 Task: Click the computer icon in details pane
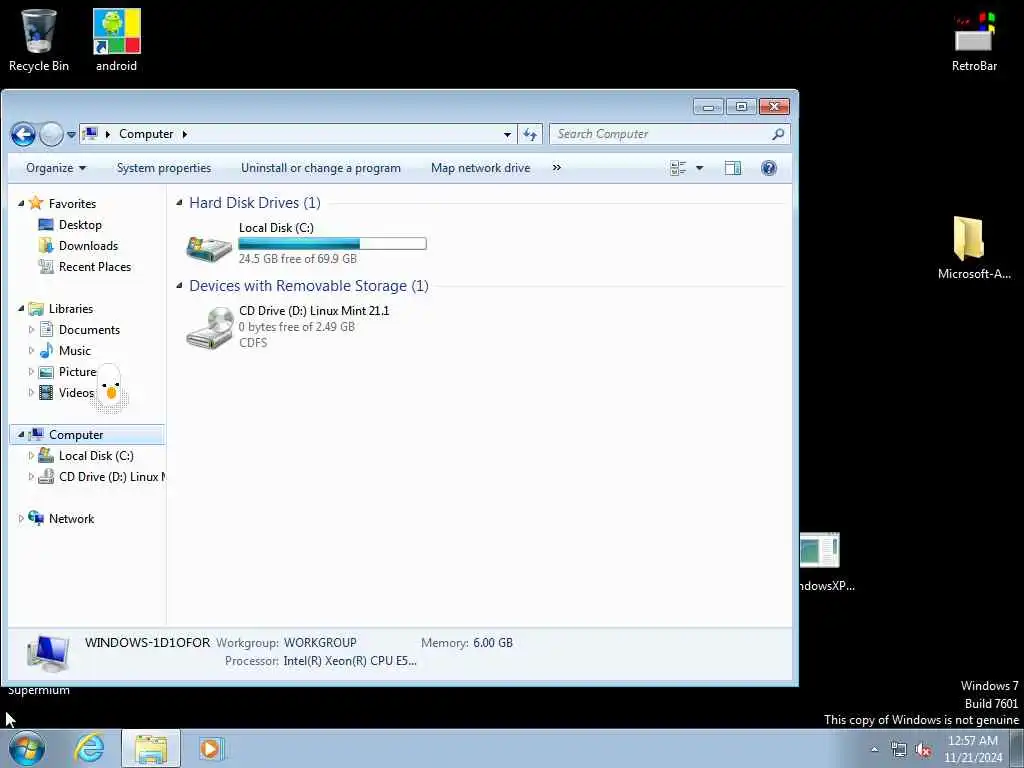click(x=48, y=653)
